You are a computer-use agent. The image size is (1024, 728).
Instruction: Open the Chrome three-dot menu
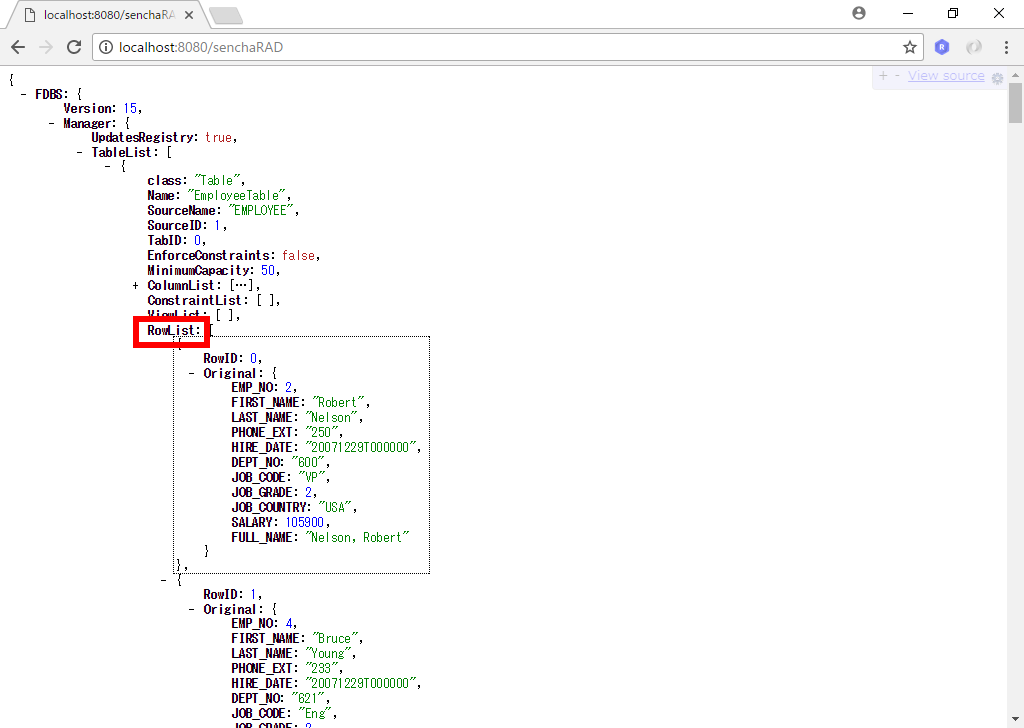1006,47
